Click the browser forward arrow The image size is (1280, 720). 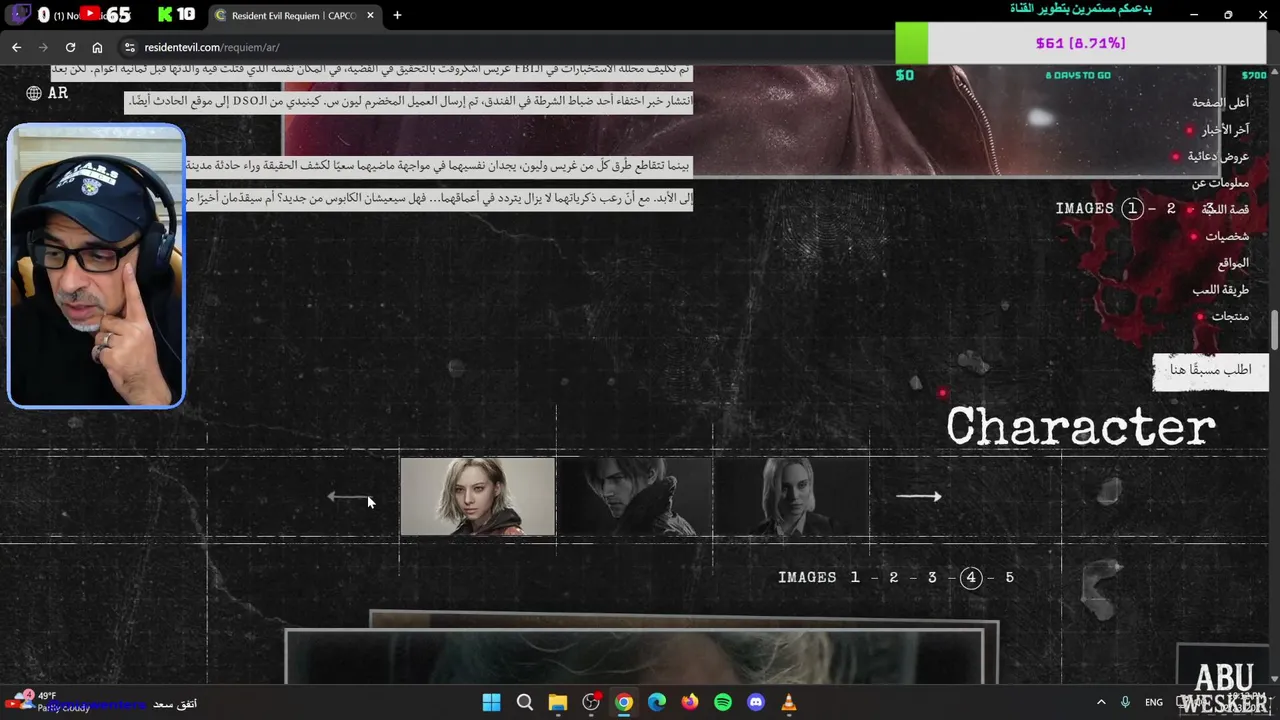[x=43, y=47]
